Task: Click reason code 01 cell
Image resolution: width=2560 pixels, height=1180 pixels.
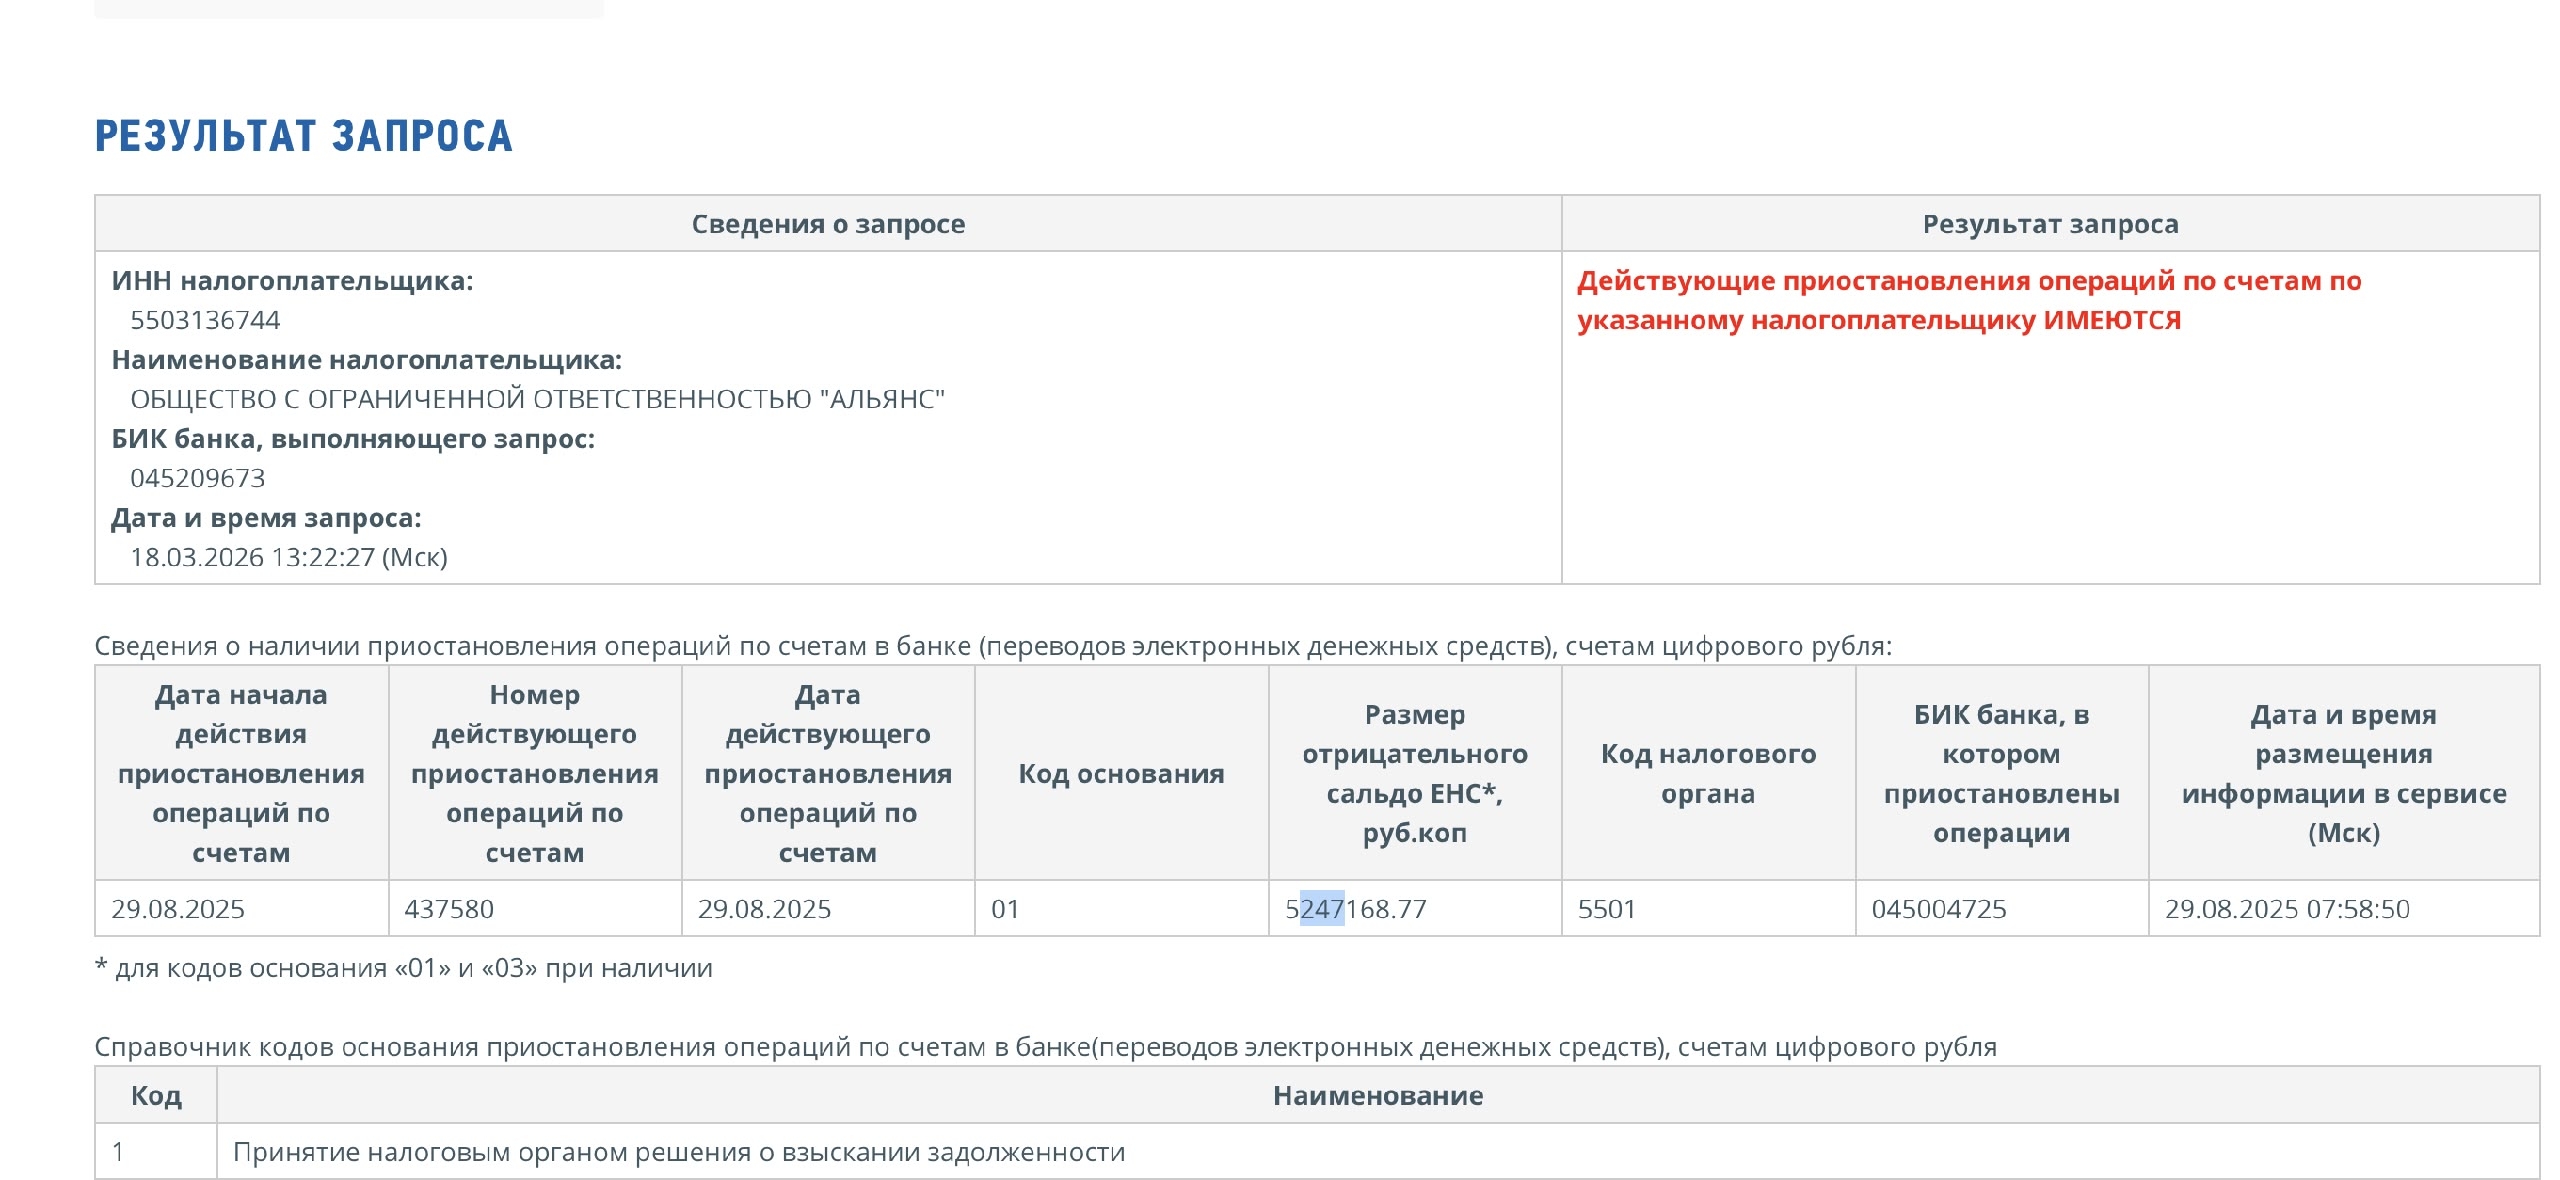Action: tap(1005, 909)
